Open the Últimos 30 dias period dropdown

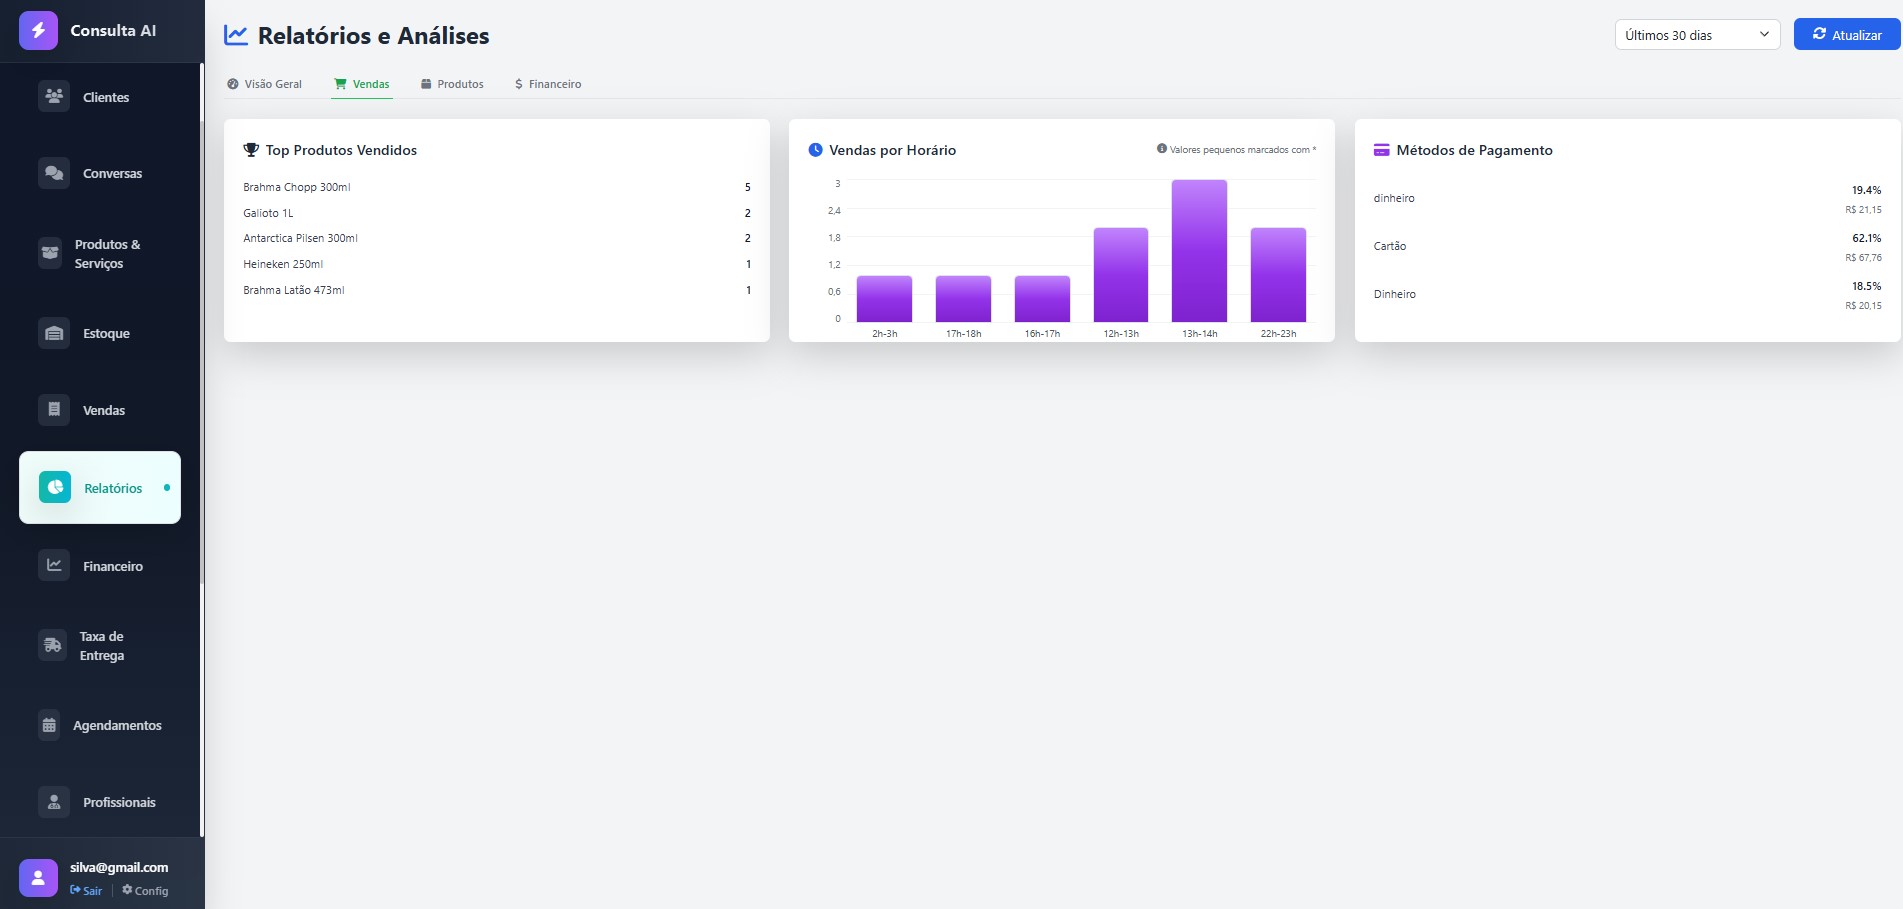[1696, 35]
